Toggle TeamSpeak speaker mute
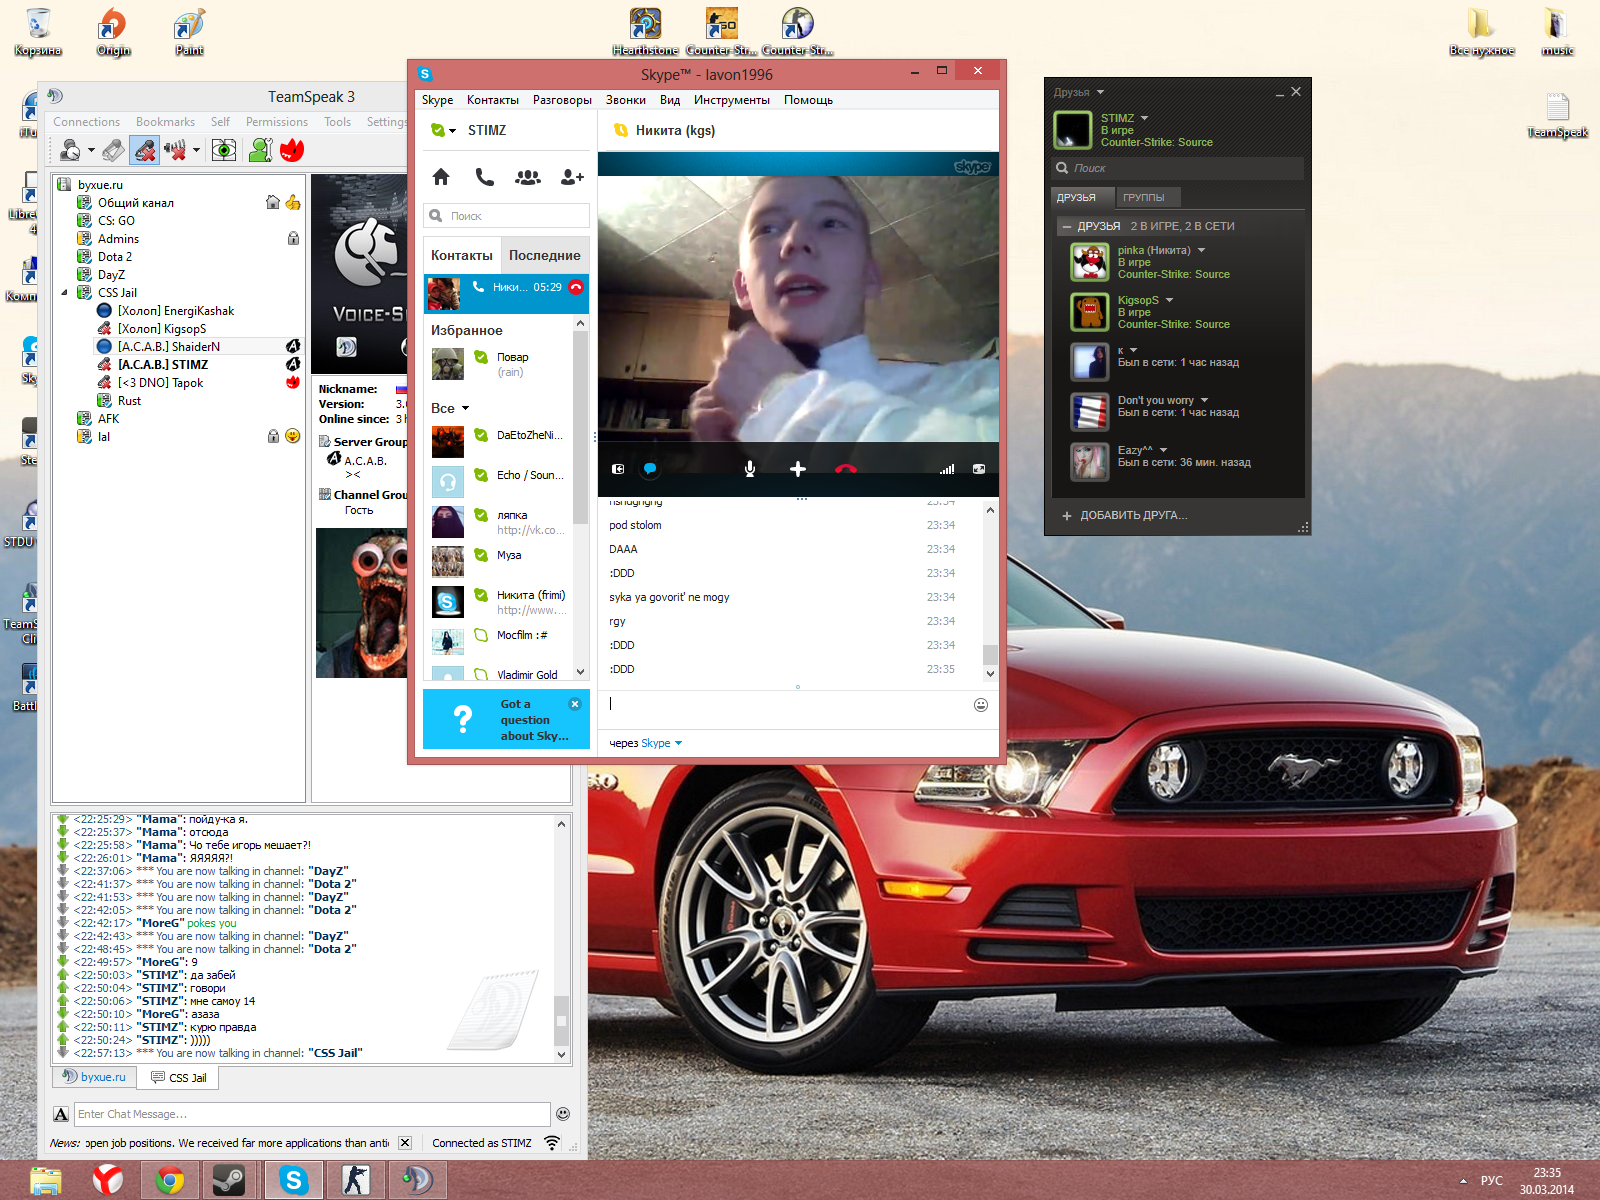This screenshot has height=1200, width=1600. pyautogui.click(x=176, y=150)
